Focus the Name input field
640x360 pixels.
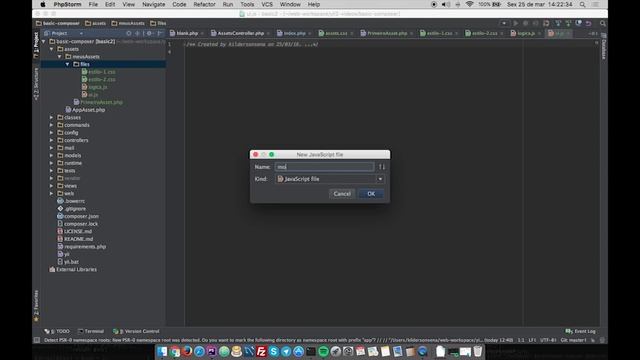[324, 167]
